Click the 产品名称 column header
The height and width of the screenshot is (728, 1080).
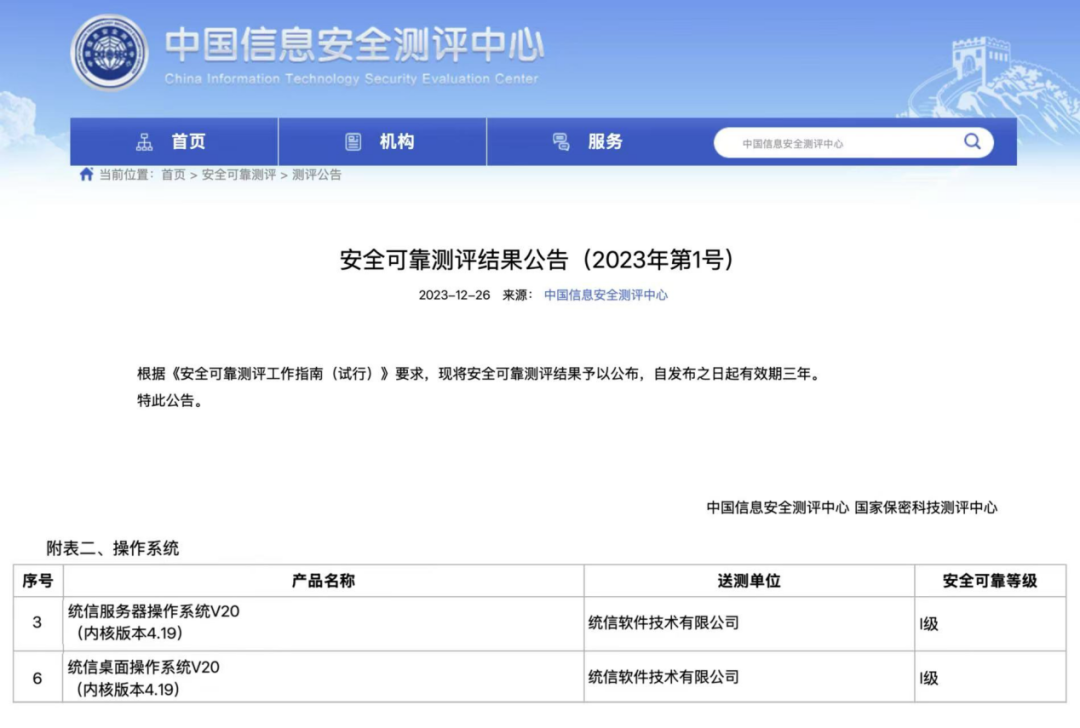[x=323, y=581]
